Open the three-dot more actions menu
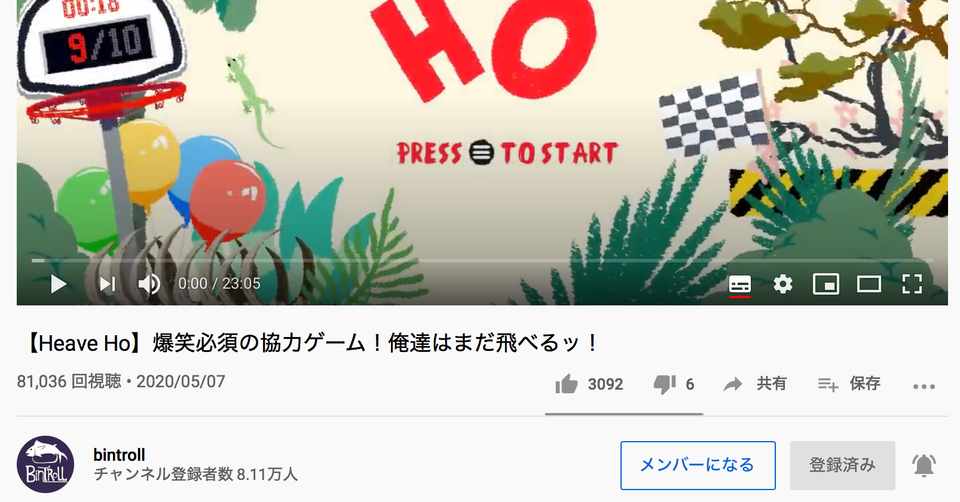960x502 pixels. click(x=923, y=386)
